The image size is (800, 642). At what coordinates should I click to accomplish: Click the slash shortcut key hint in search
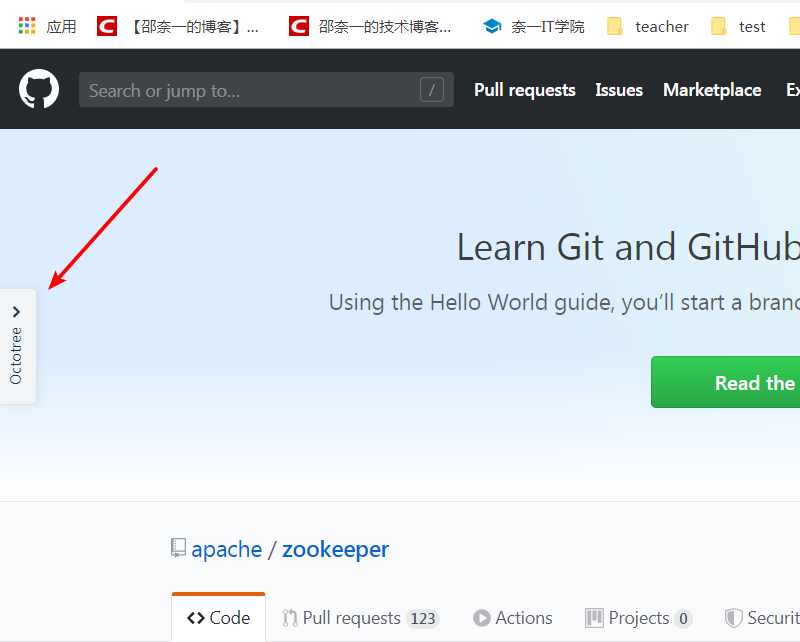click(432, 90)
